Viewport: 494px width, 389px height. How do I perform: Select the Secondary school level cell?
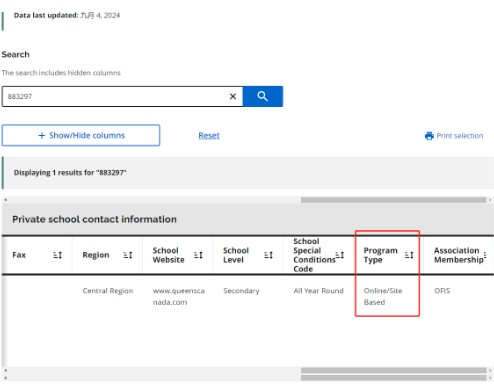(x=241, y=291)
